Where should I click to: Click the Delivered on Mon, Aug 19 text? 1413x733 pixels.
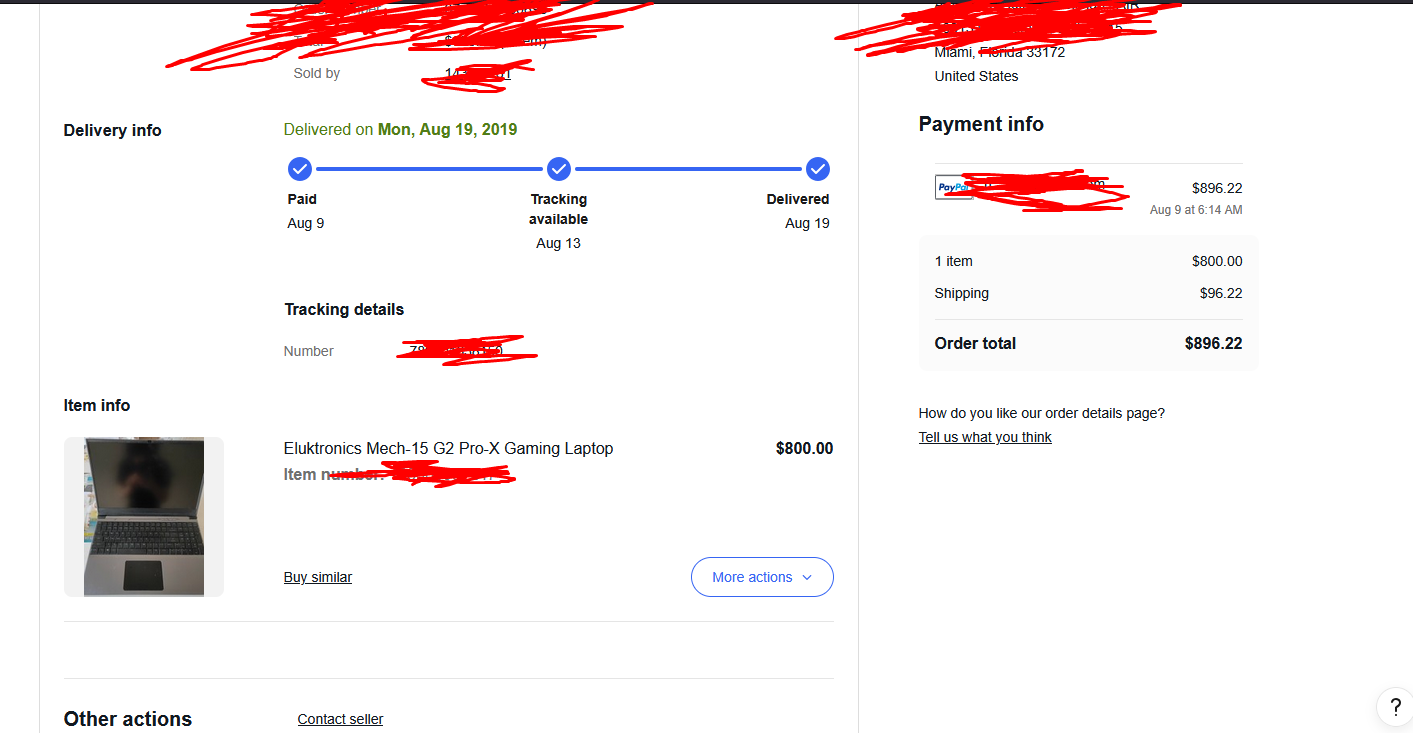[400, 130]
